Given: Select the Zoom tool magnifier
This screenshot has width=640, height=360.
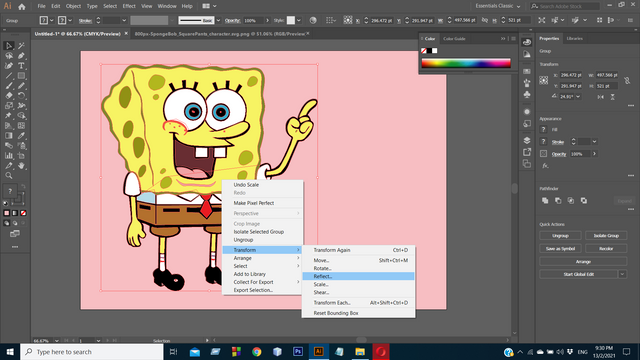Looking at the screenshot, I should [x=9, y=176].
